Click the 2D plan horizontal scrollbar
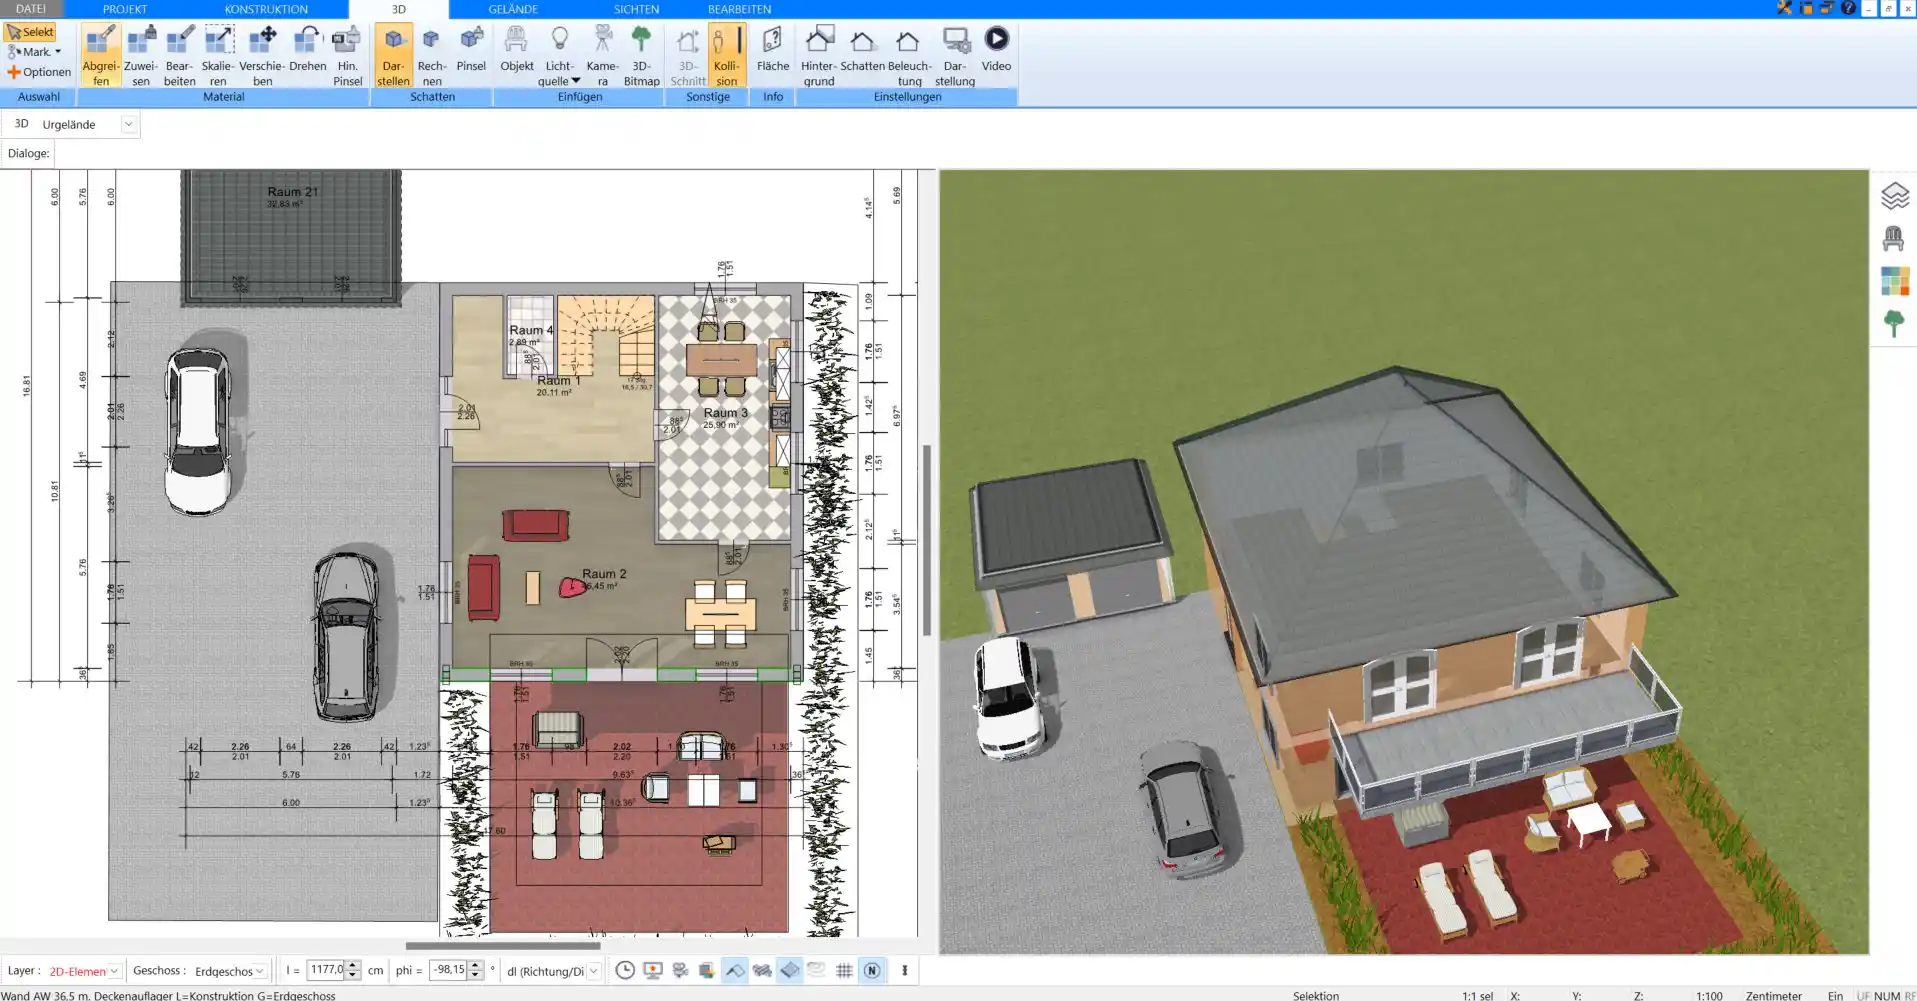Viewport: 1917px width, 1001px height. (503, 945)
